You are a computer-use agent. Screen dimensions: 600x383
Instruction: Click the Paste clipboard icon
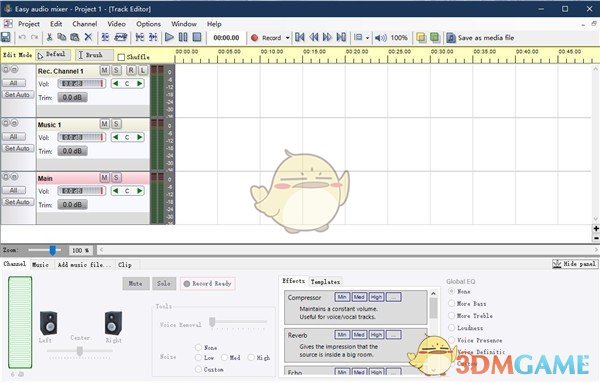pyautogui.click(x=75, y=37)
